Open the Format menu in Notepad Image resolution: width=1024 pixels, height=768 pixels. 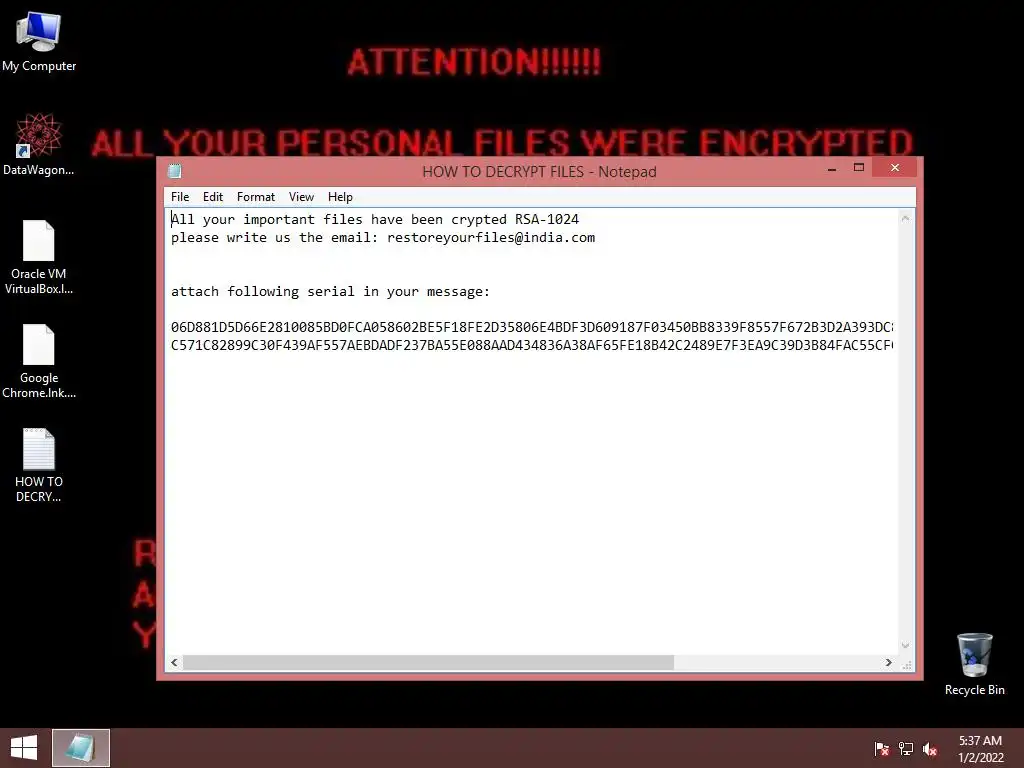pos(255,197)
